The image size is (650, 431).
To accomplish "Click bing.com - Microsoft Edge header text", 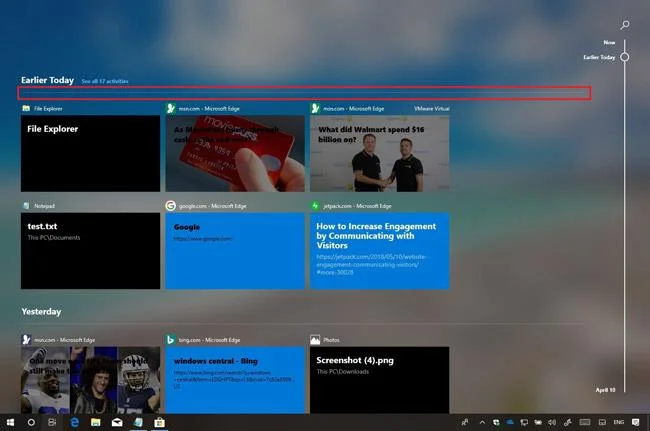I will pos(209,340).
